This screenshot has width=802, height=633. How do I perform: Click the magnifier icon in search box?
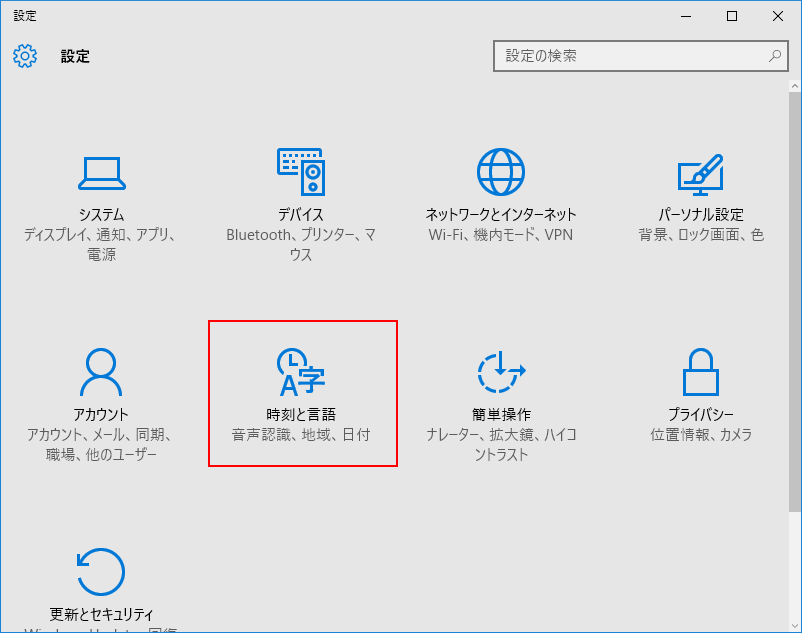click(x=774, y=56)
